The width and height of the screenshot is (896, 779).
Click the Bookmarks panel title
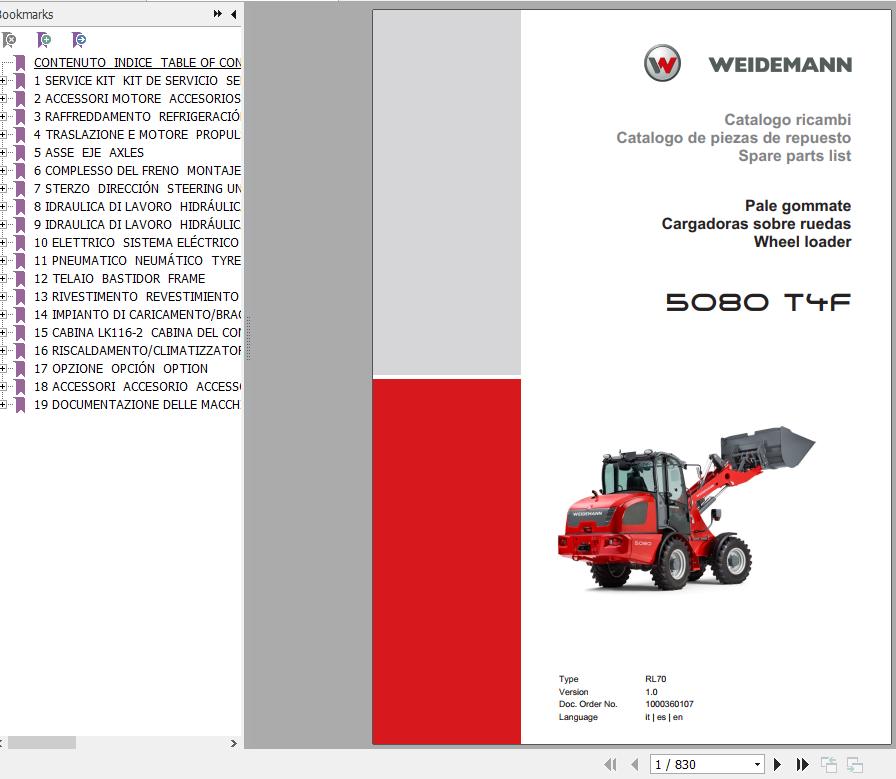tap(26, 14)
